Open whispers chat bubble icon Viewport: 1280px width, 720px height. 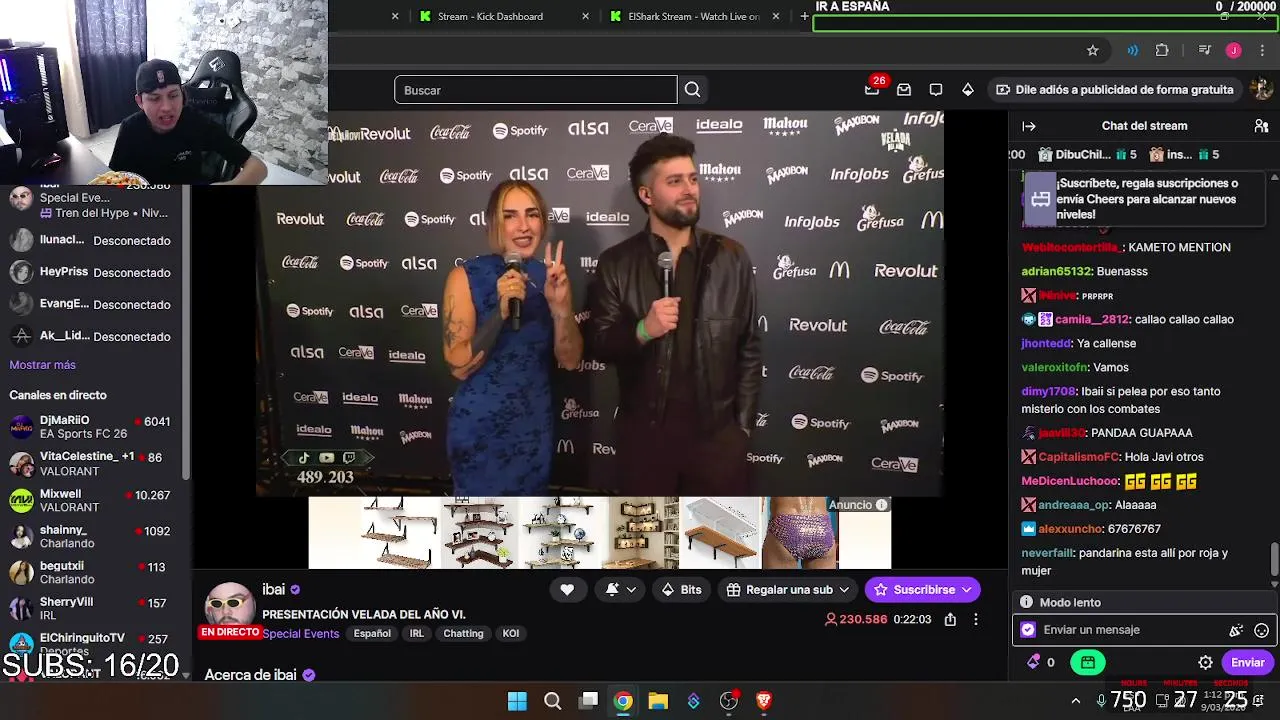[x=936, y=90]
